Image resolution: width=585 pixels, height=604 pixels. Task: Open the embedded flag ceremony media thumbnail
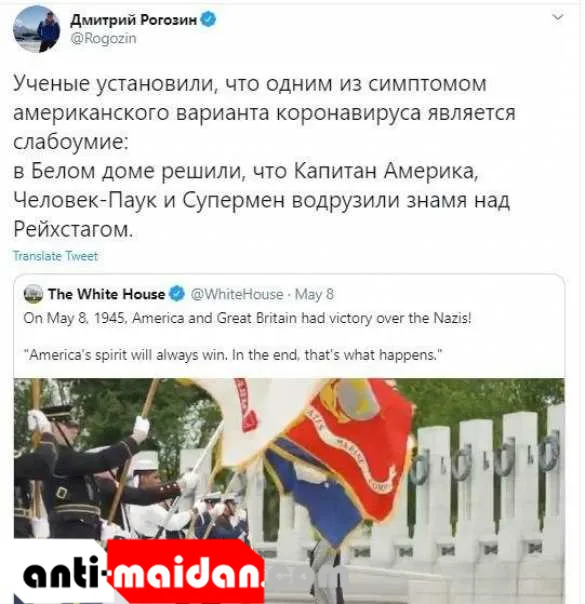tap(289, 491)
